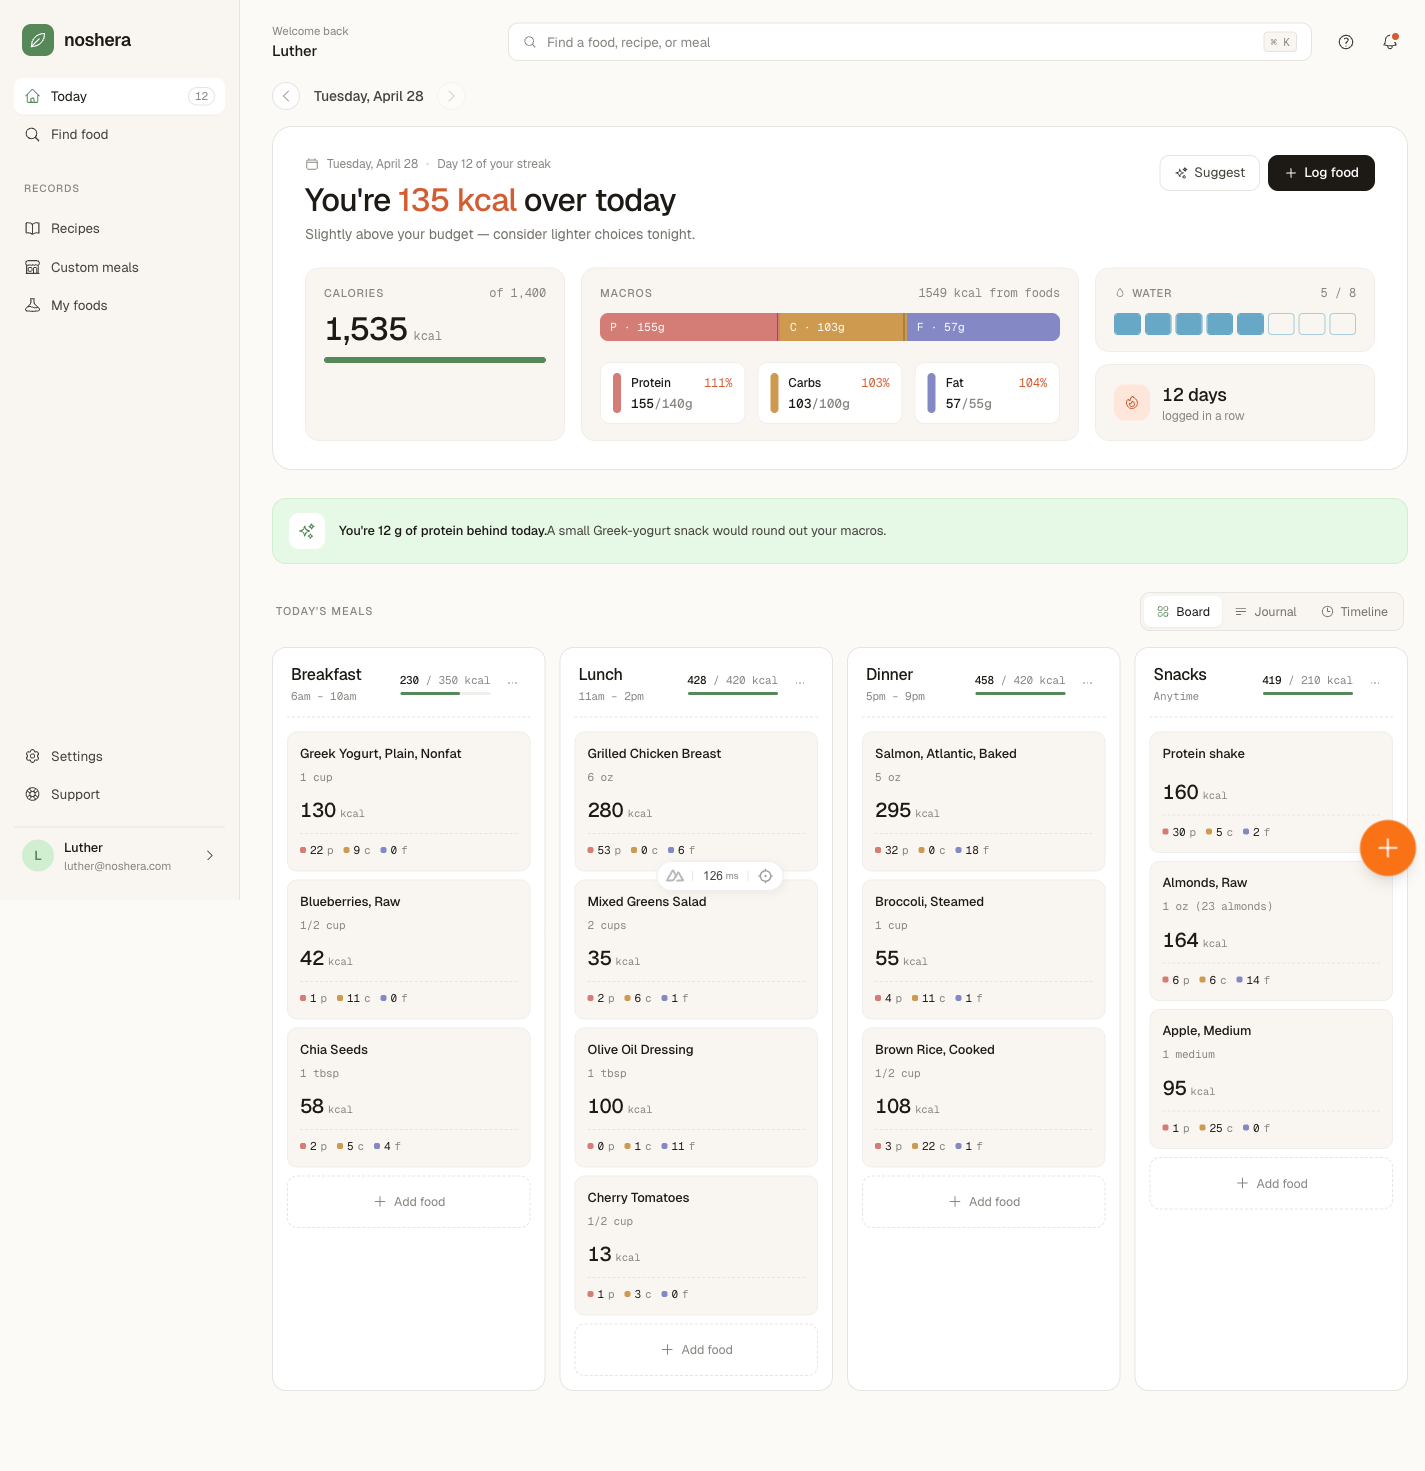
Task: Click the protein segment of macros bar
Action: (688, 327)
